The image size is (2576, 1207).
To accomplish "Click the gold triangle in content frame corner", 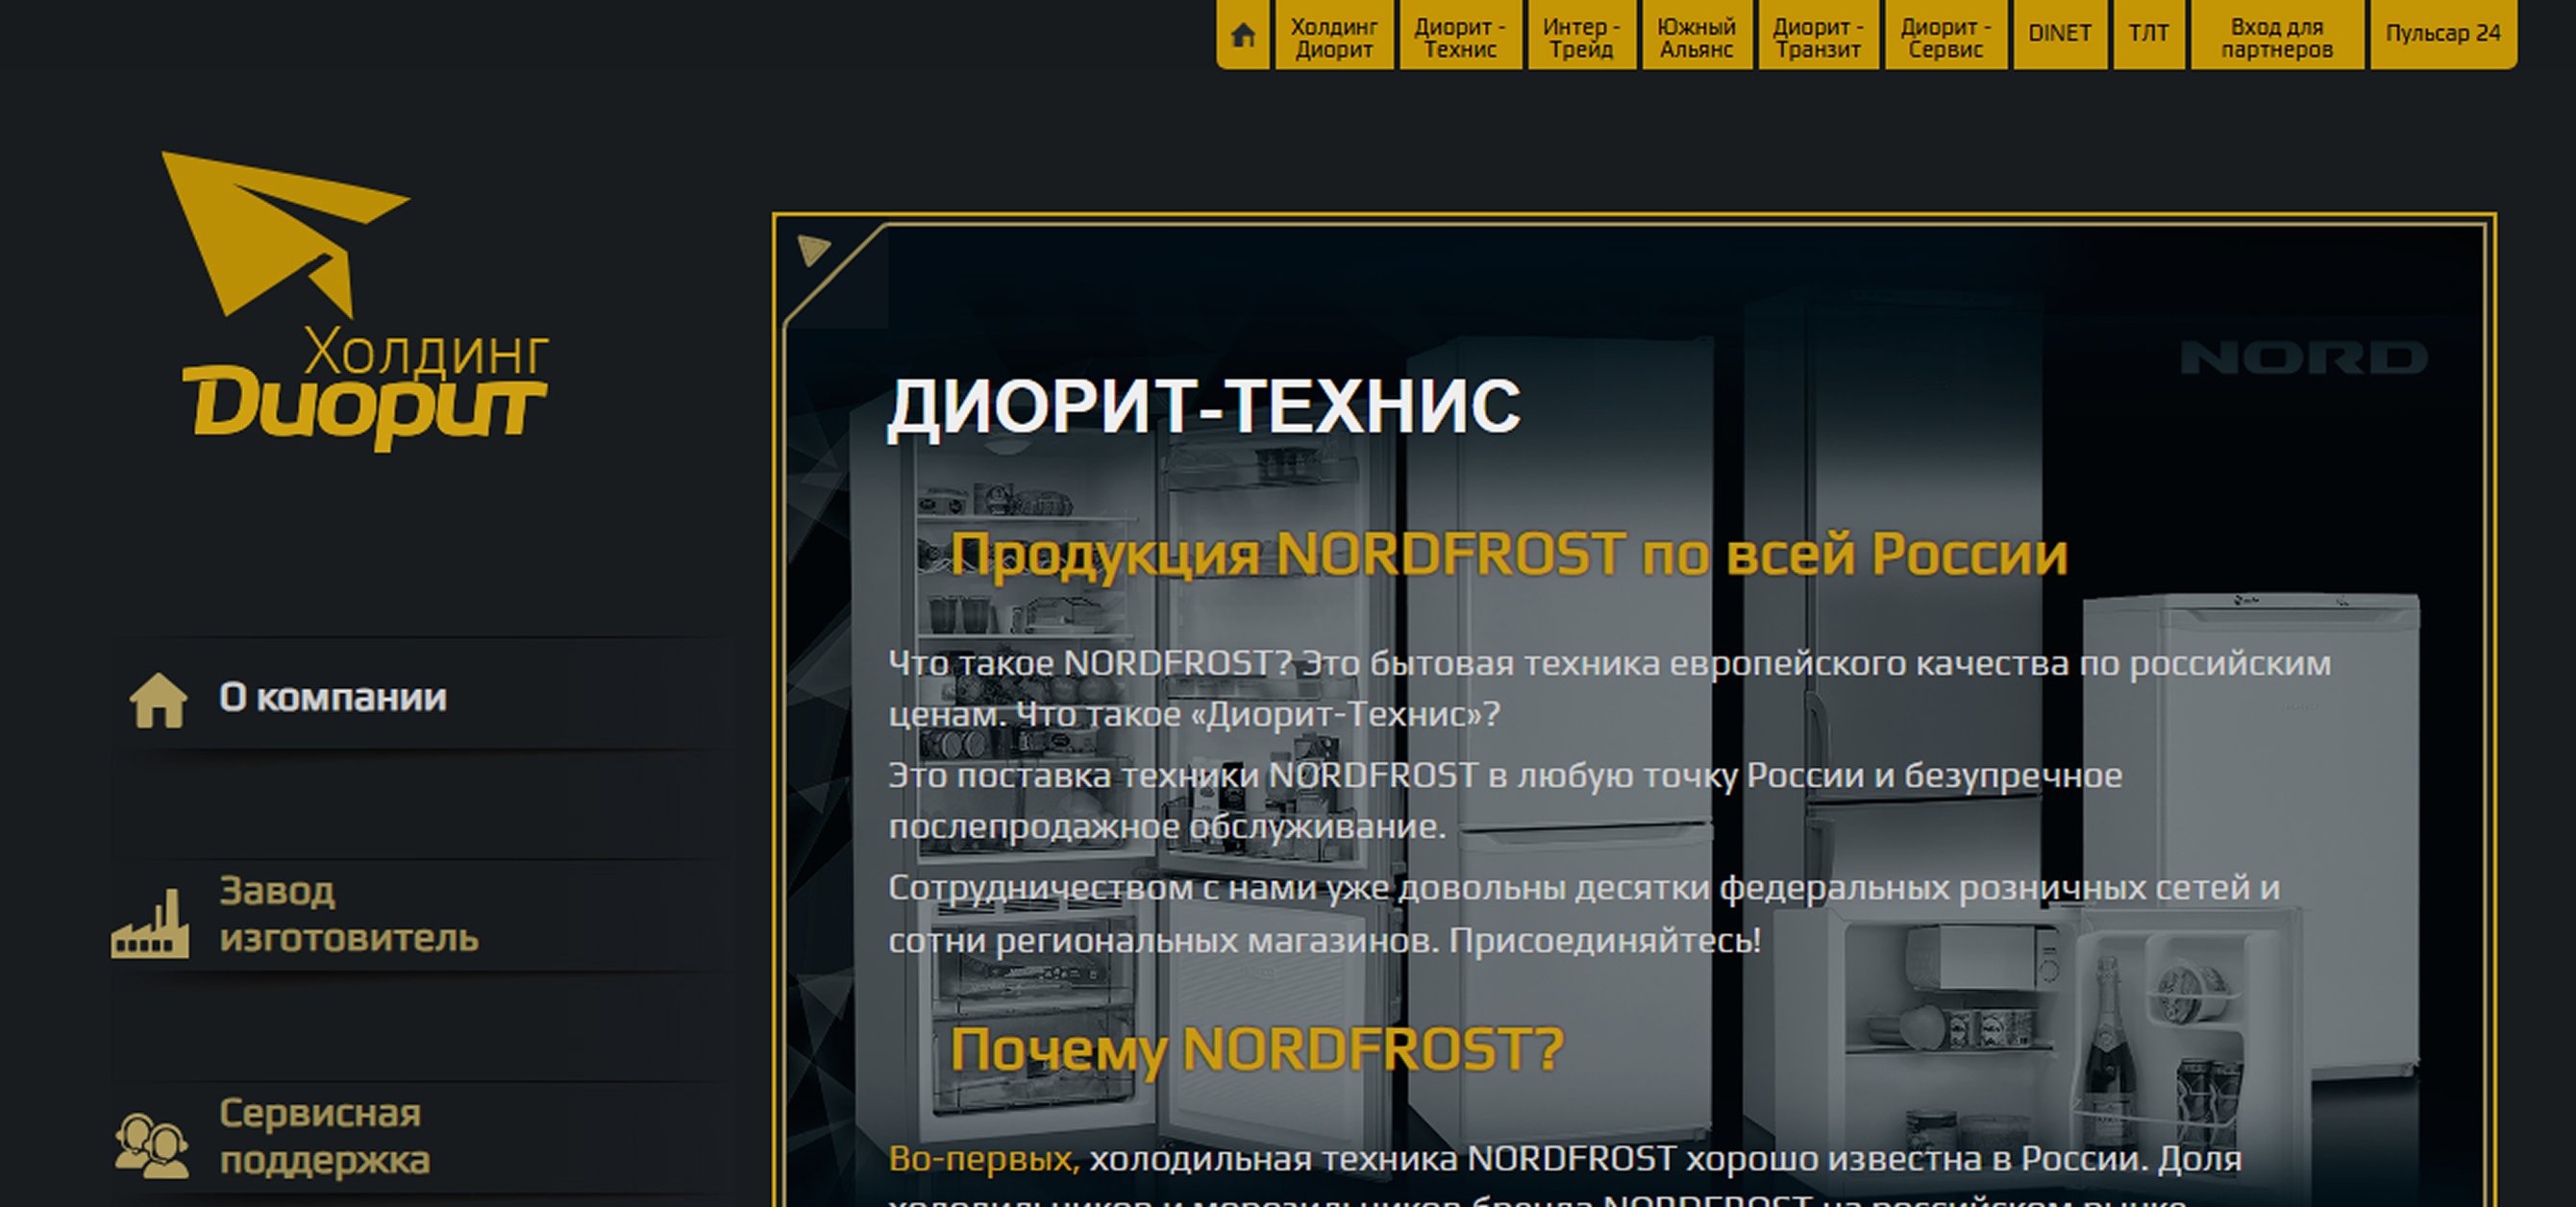I will click(x=812, y=250).
